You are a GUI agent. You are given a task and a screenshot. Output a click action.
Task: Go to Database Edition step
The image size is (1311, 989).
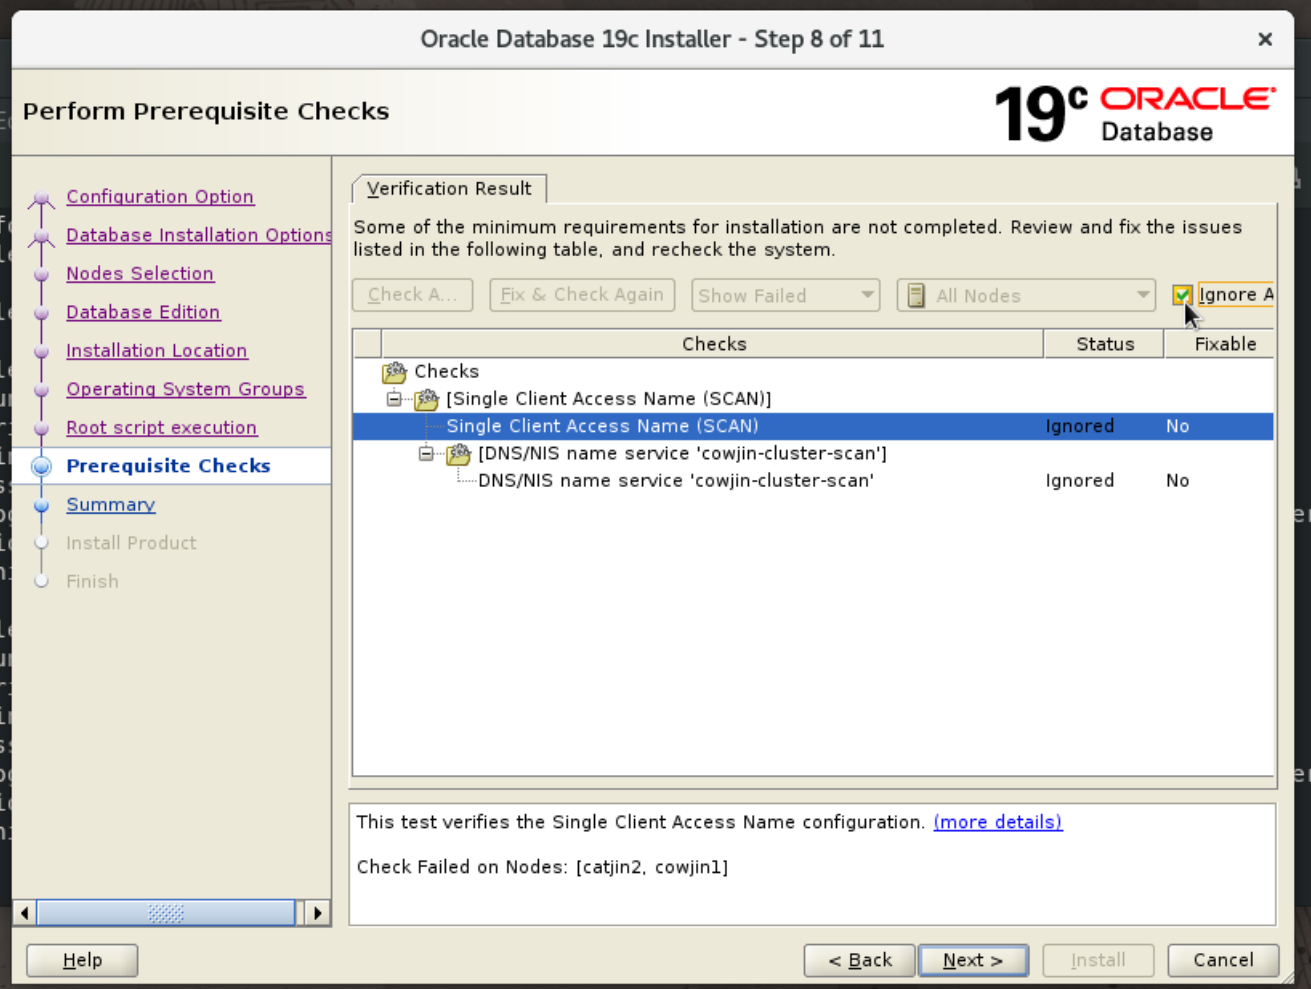[x=143, y=312]
